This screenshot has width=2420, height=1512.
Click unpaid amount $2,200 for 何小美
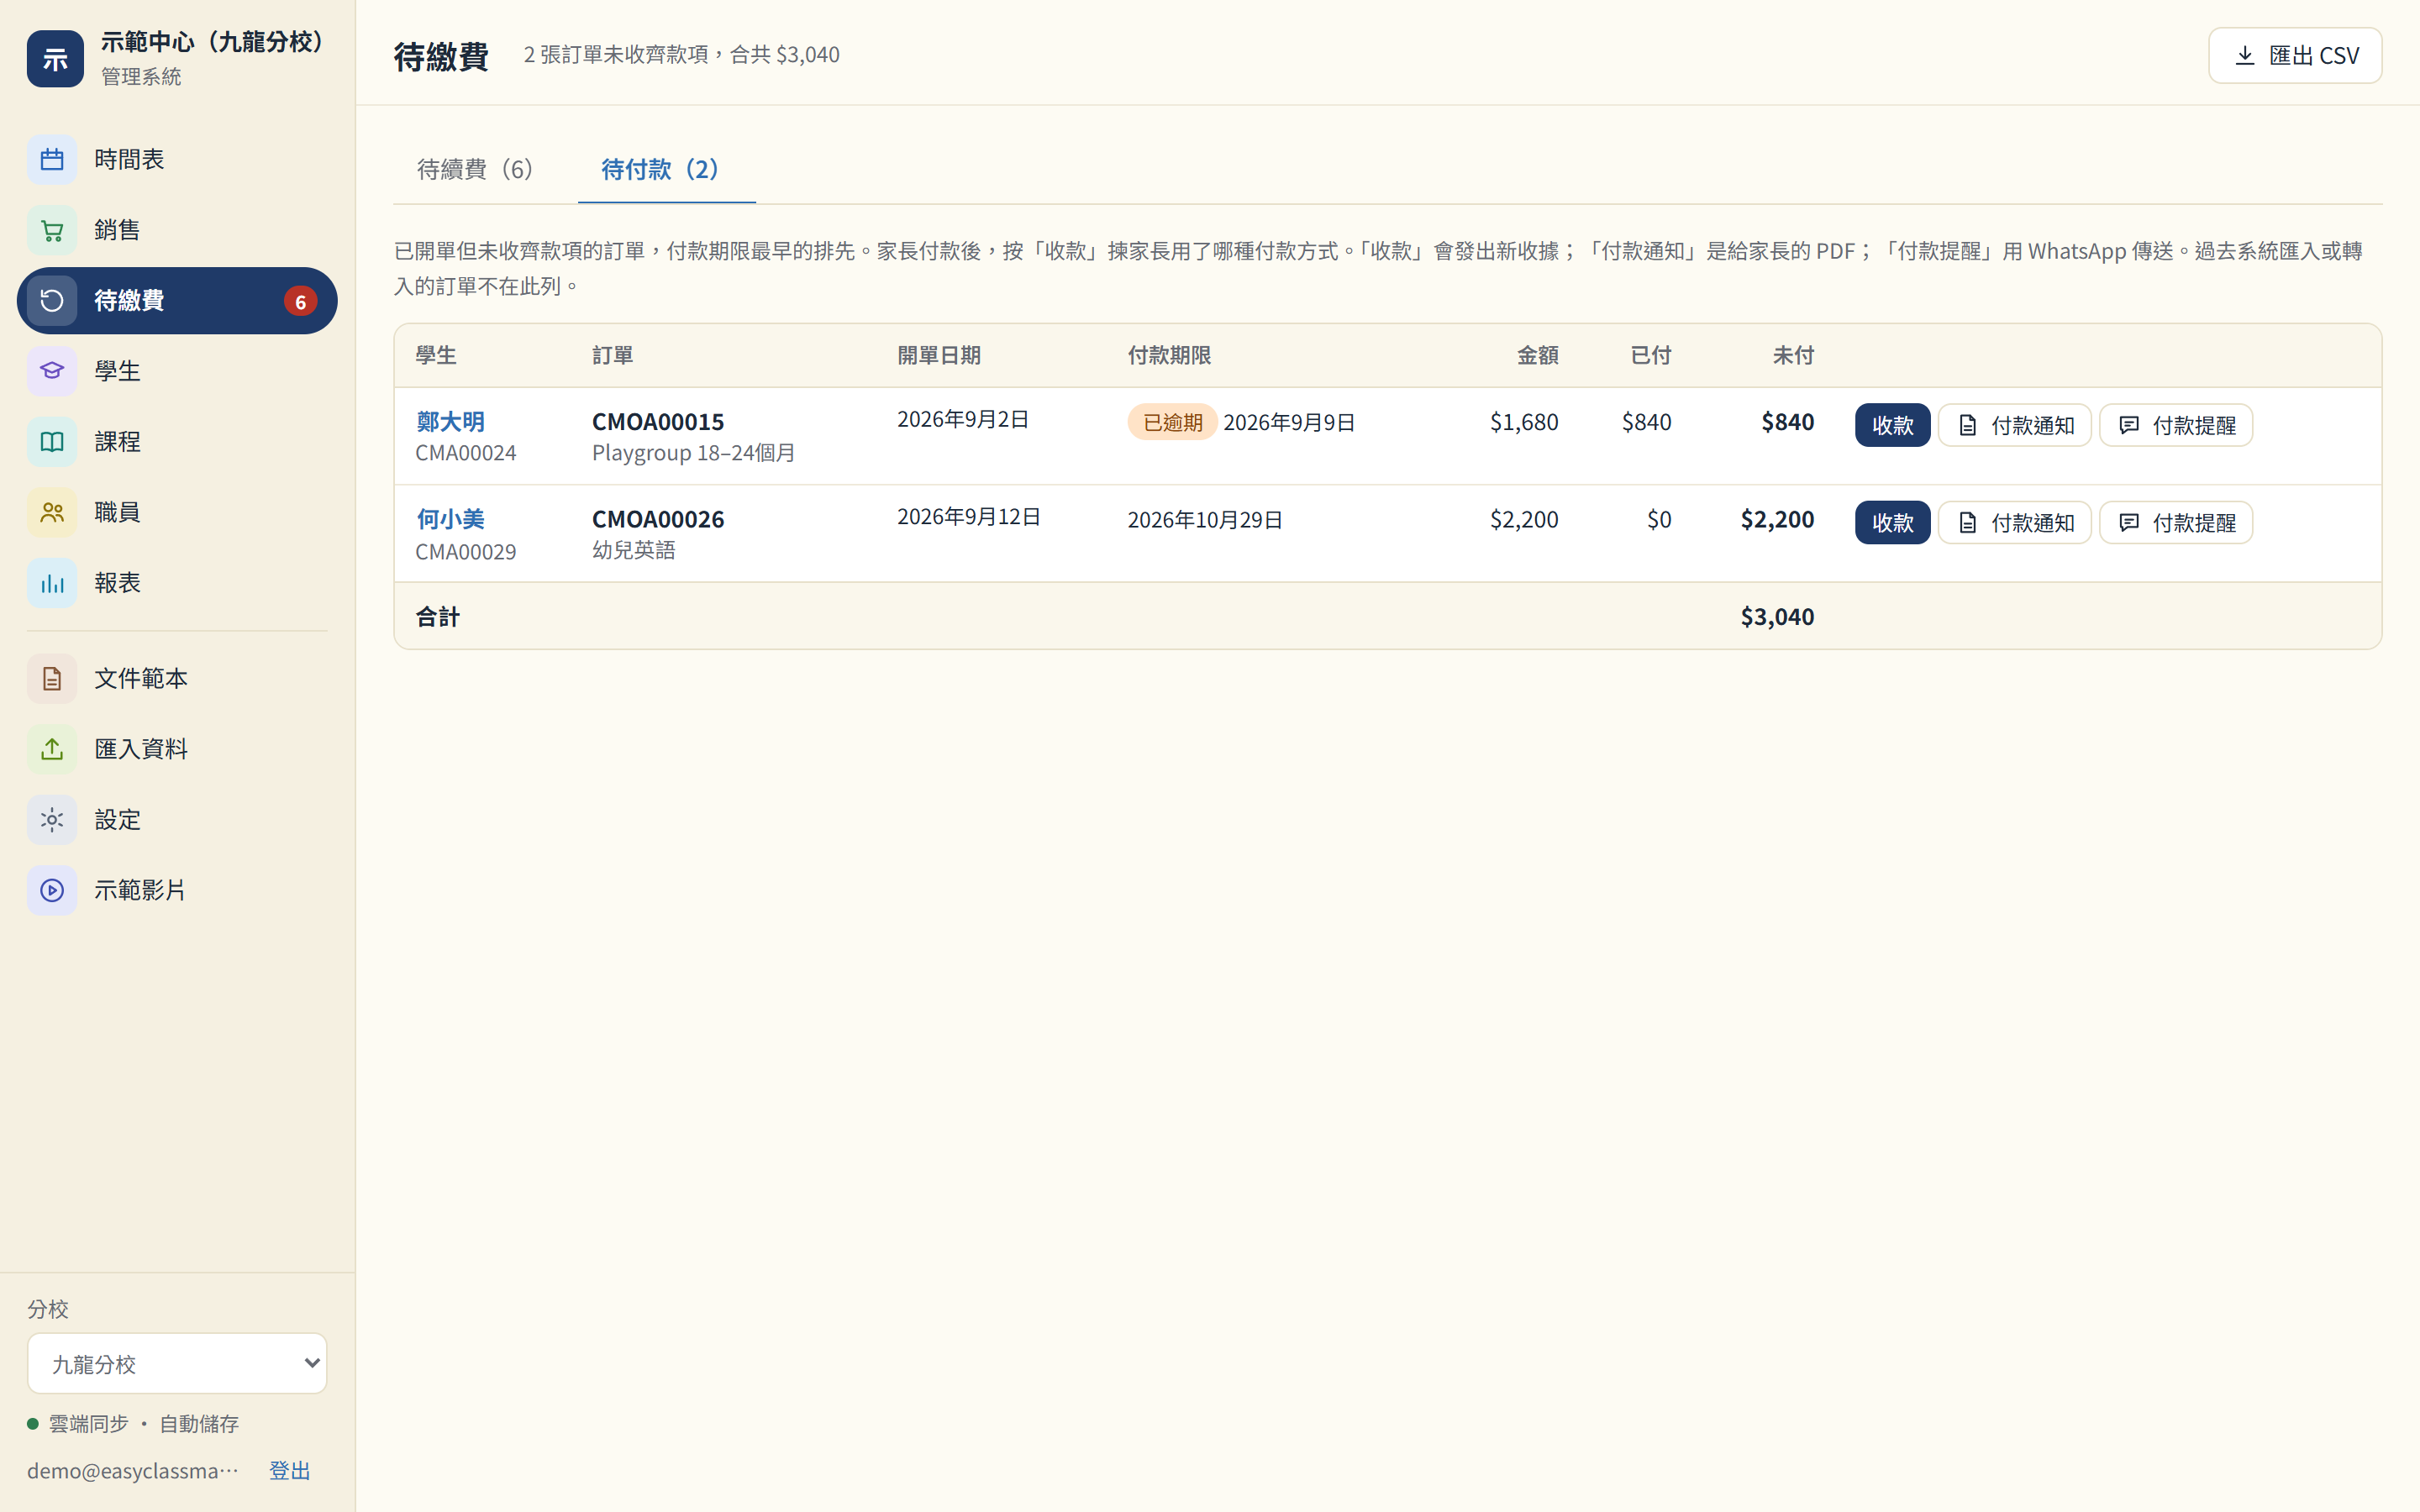[1777, 519]
